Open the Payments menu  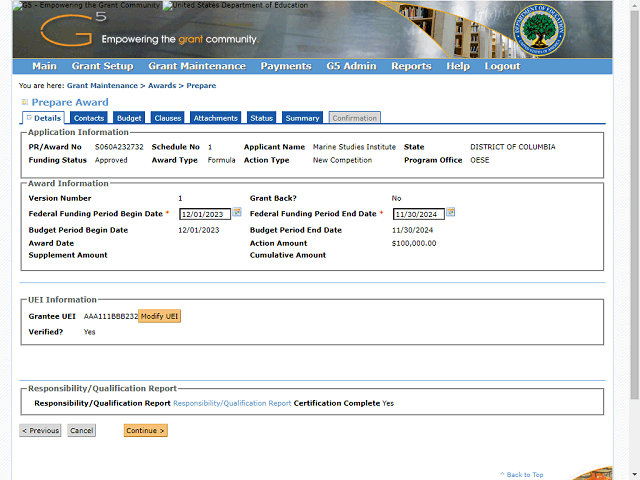285,66
